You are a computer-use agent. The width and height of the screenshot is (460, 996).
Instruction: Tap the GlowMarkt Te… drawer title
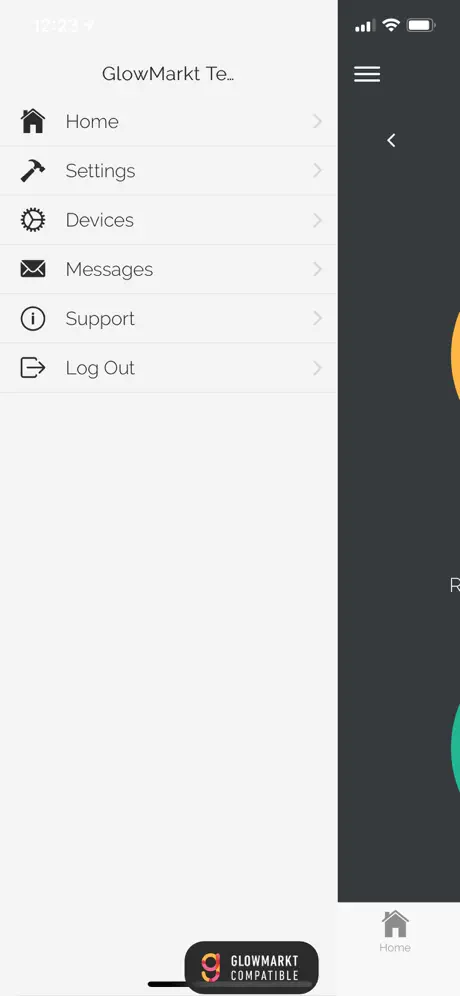click(168, 74)
